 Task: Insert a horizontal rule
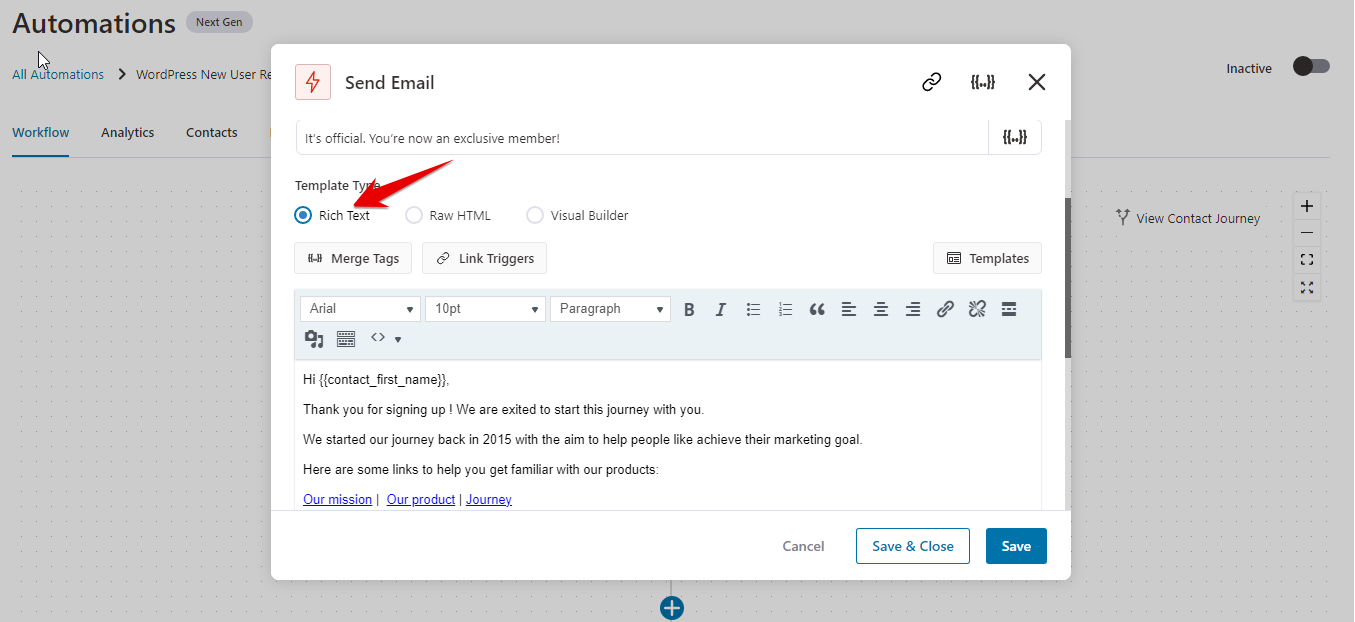[1009, 309]
